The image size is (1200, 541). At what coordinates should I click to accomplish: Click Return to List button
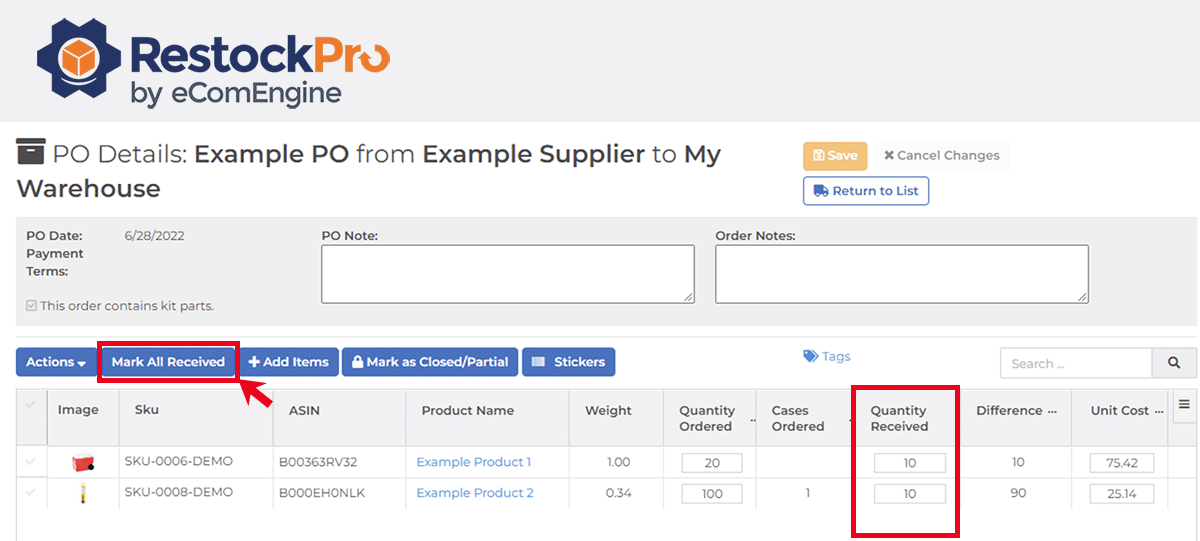(866, 191)
